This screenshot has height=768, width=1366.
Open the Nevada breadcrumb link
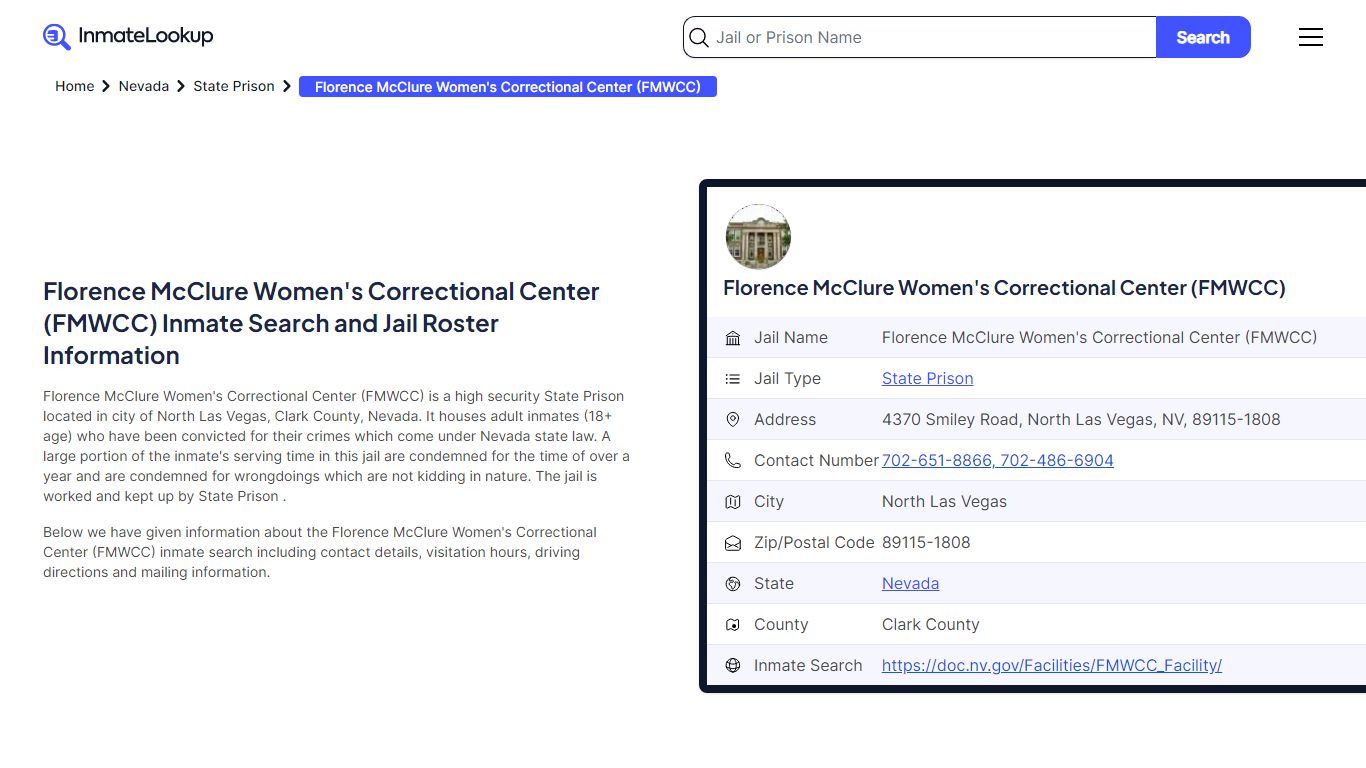point(144,87)
